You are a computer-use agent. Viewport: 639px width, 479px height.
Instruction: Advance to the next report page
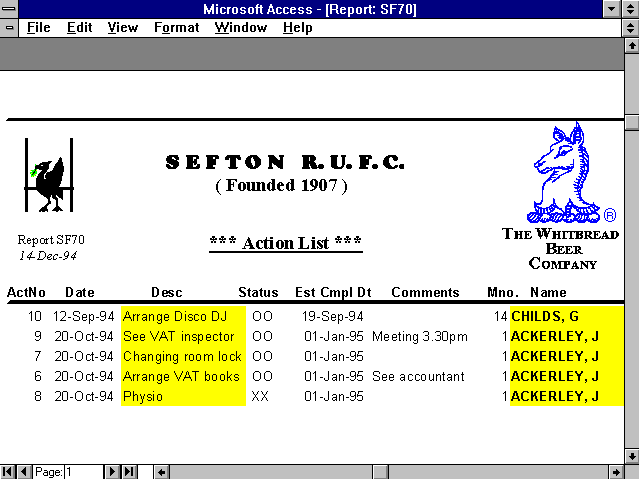(x=113, y=471)
